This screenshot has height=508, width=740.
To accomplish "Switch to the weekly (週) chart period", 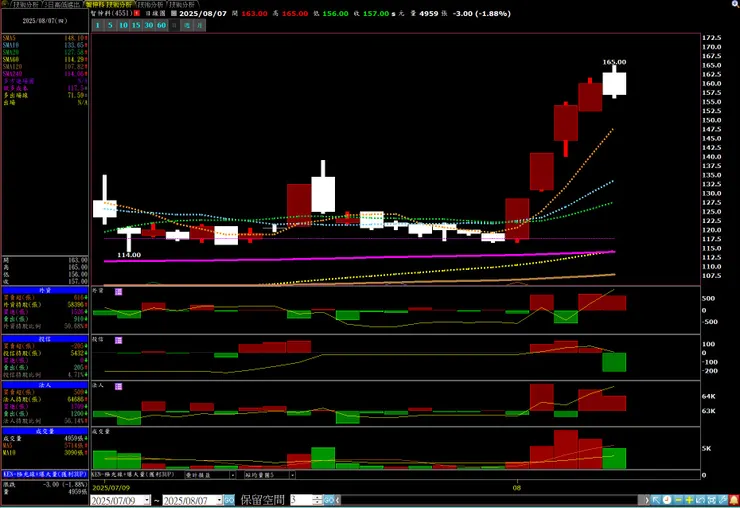I will [x=187, y=25].
